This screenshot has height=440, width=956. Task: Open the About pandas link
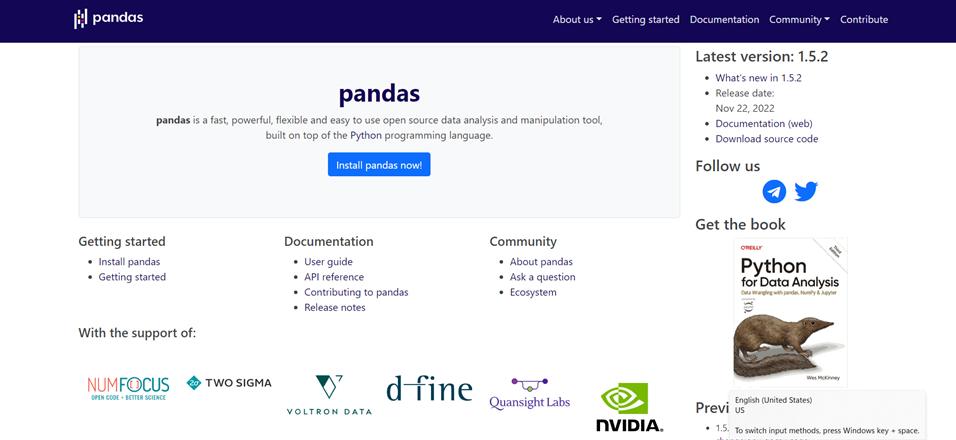click(x=541, y=261)
